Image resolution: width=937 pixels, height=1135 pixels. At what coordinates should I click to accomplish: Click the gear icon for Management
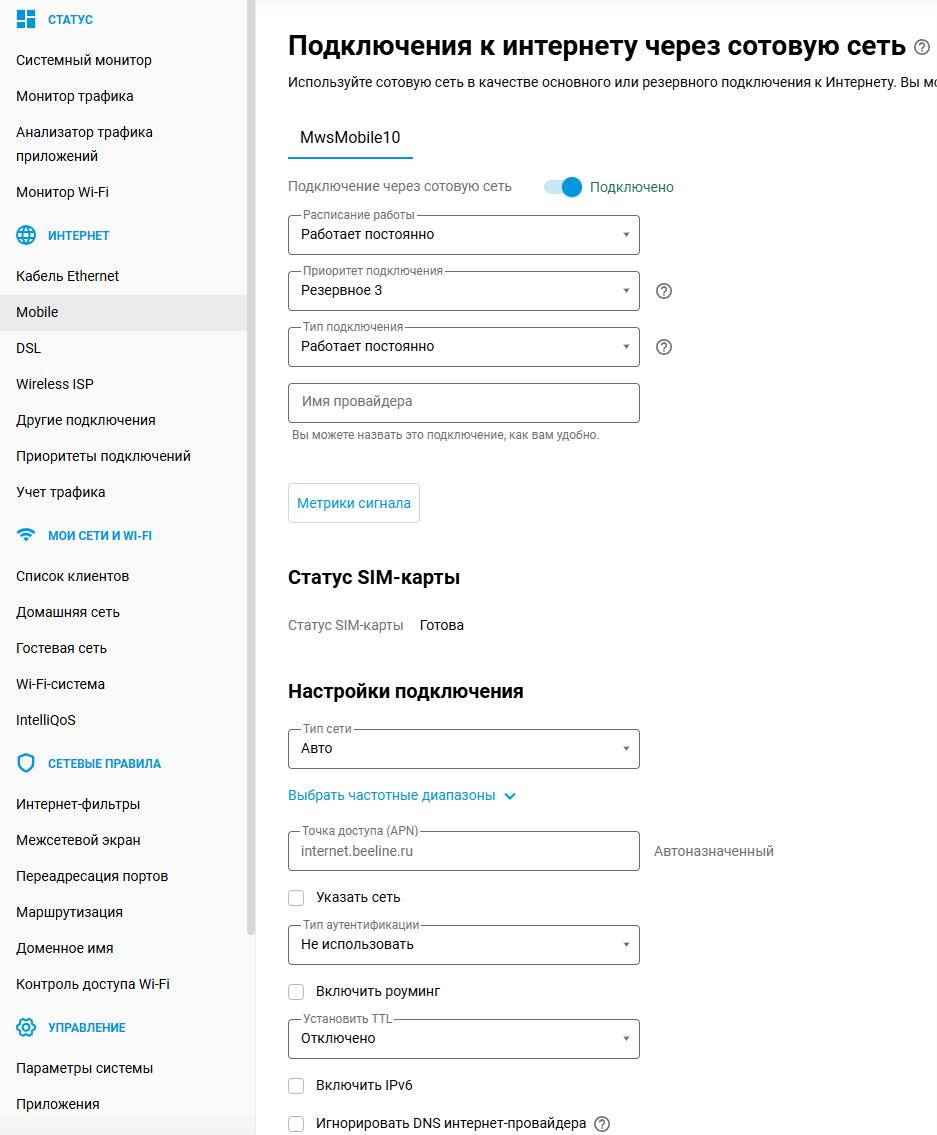(26, 1027)
